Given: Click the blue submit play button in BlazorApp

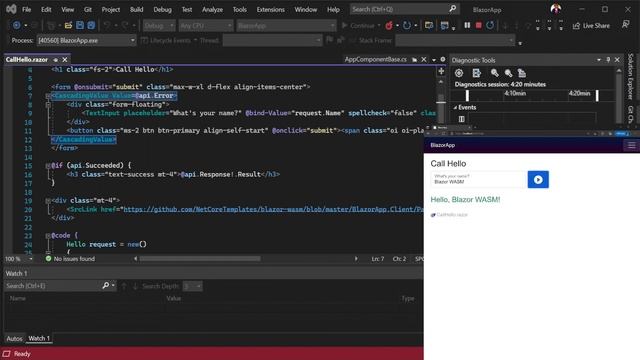Looking at the screenshot, I should pyautogui.click(x=538, y=180).
